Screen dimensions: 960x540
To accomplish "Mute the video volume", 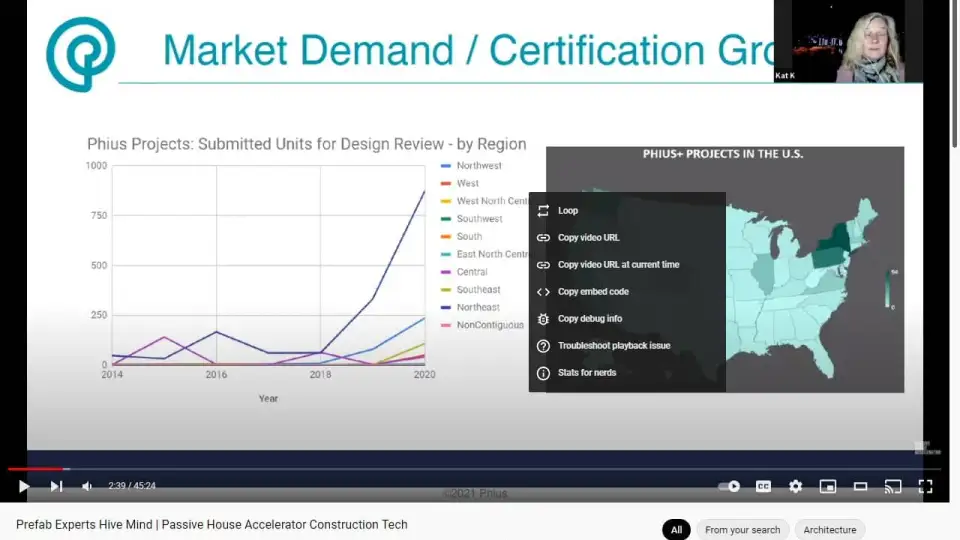I will pyautogui.click(x=87, y=486).
